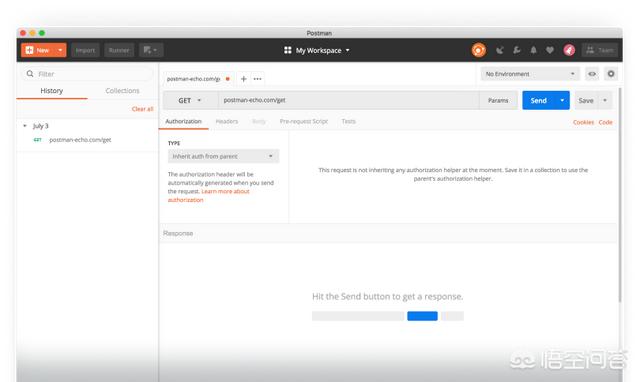Click the heart icon in the header
The width and height of the screenshot is (640, 382).
[x=550, y=50]
